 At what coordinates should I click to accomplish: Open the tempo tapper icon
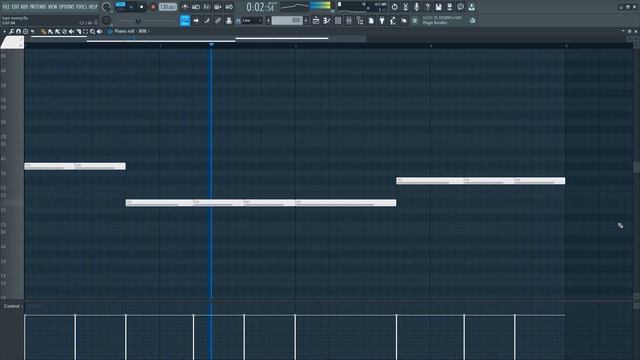click(x=393, y=20)
